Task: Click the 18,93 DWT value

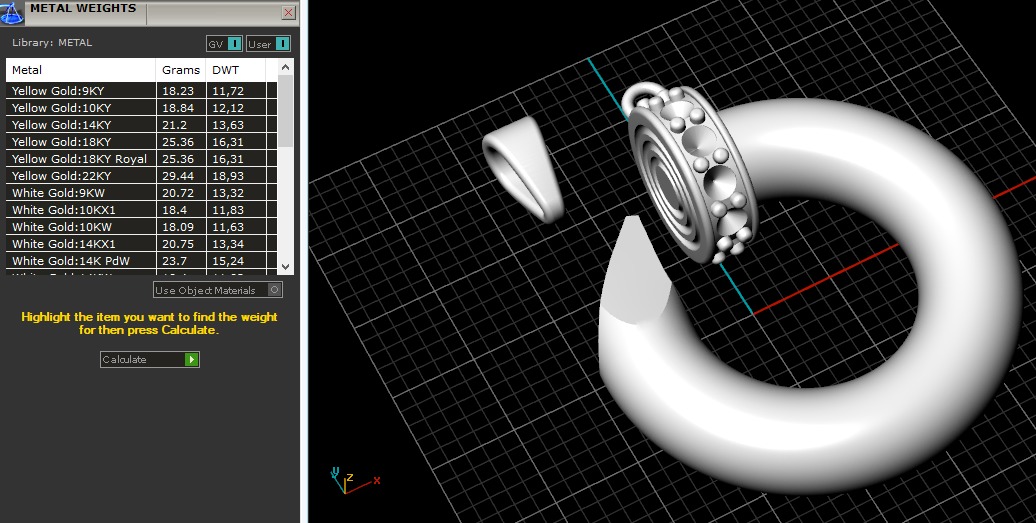Action: point(228,176)
